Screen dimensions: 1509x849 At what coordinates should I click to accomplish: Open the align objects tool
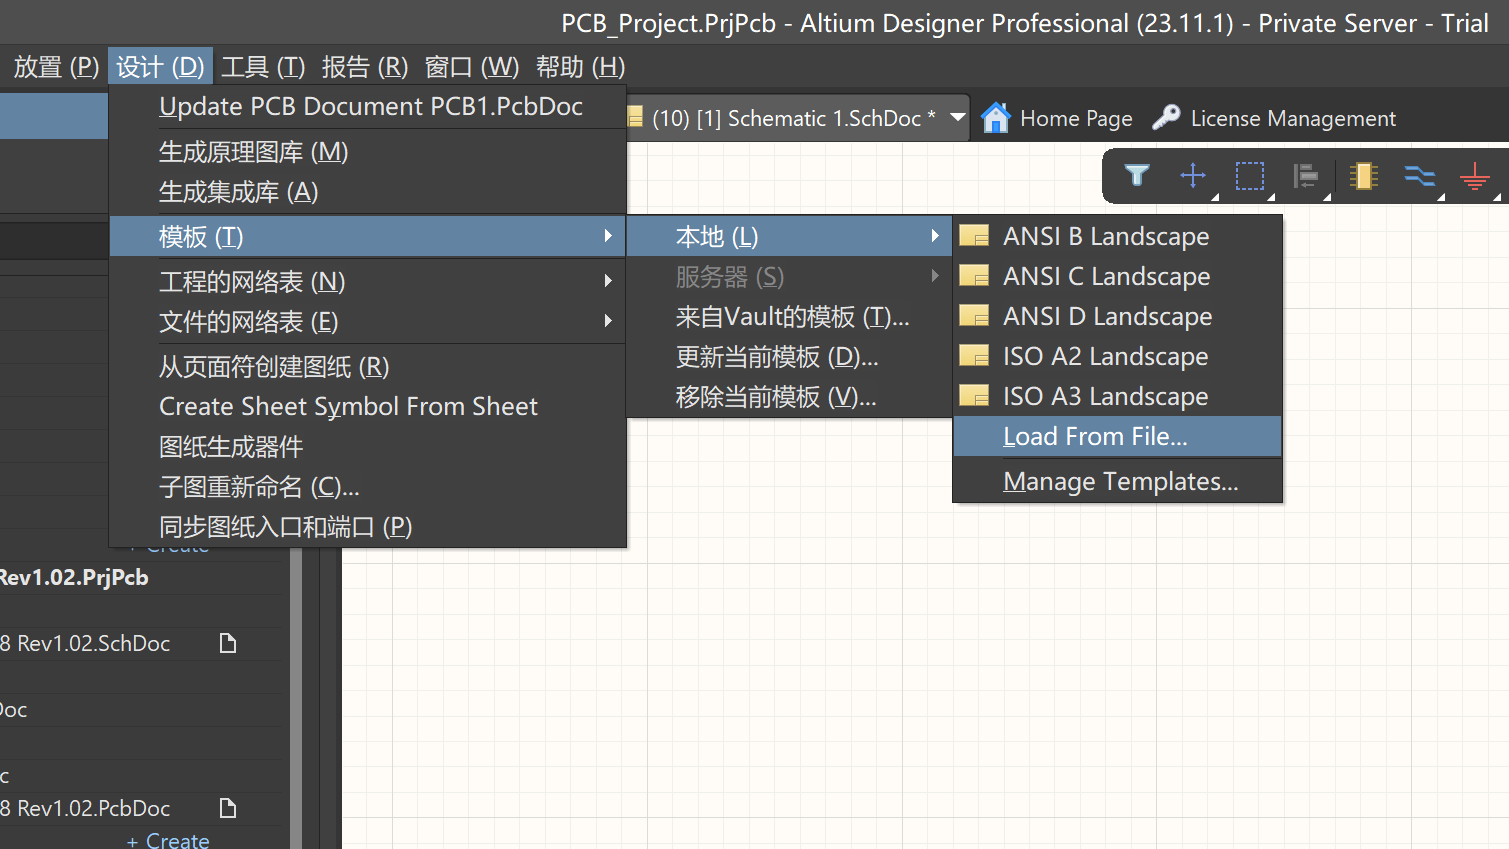(1305, 176)
